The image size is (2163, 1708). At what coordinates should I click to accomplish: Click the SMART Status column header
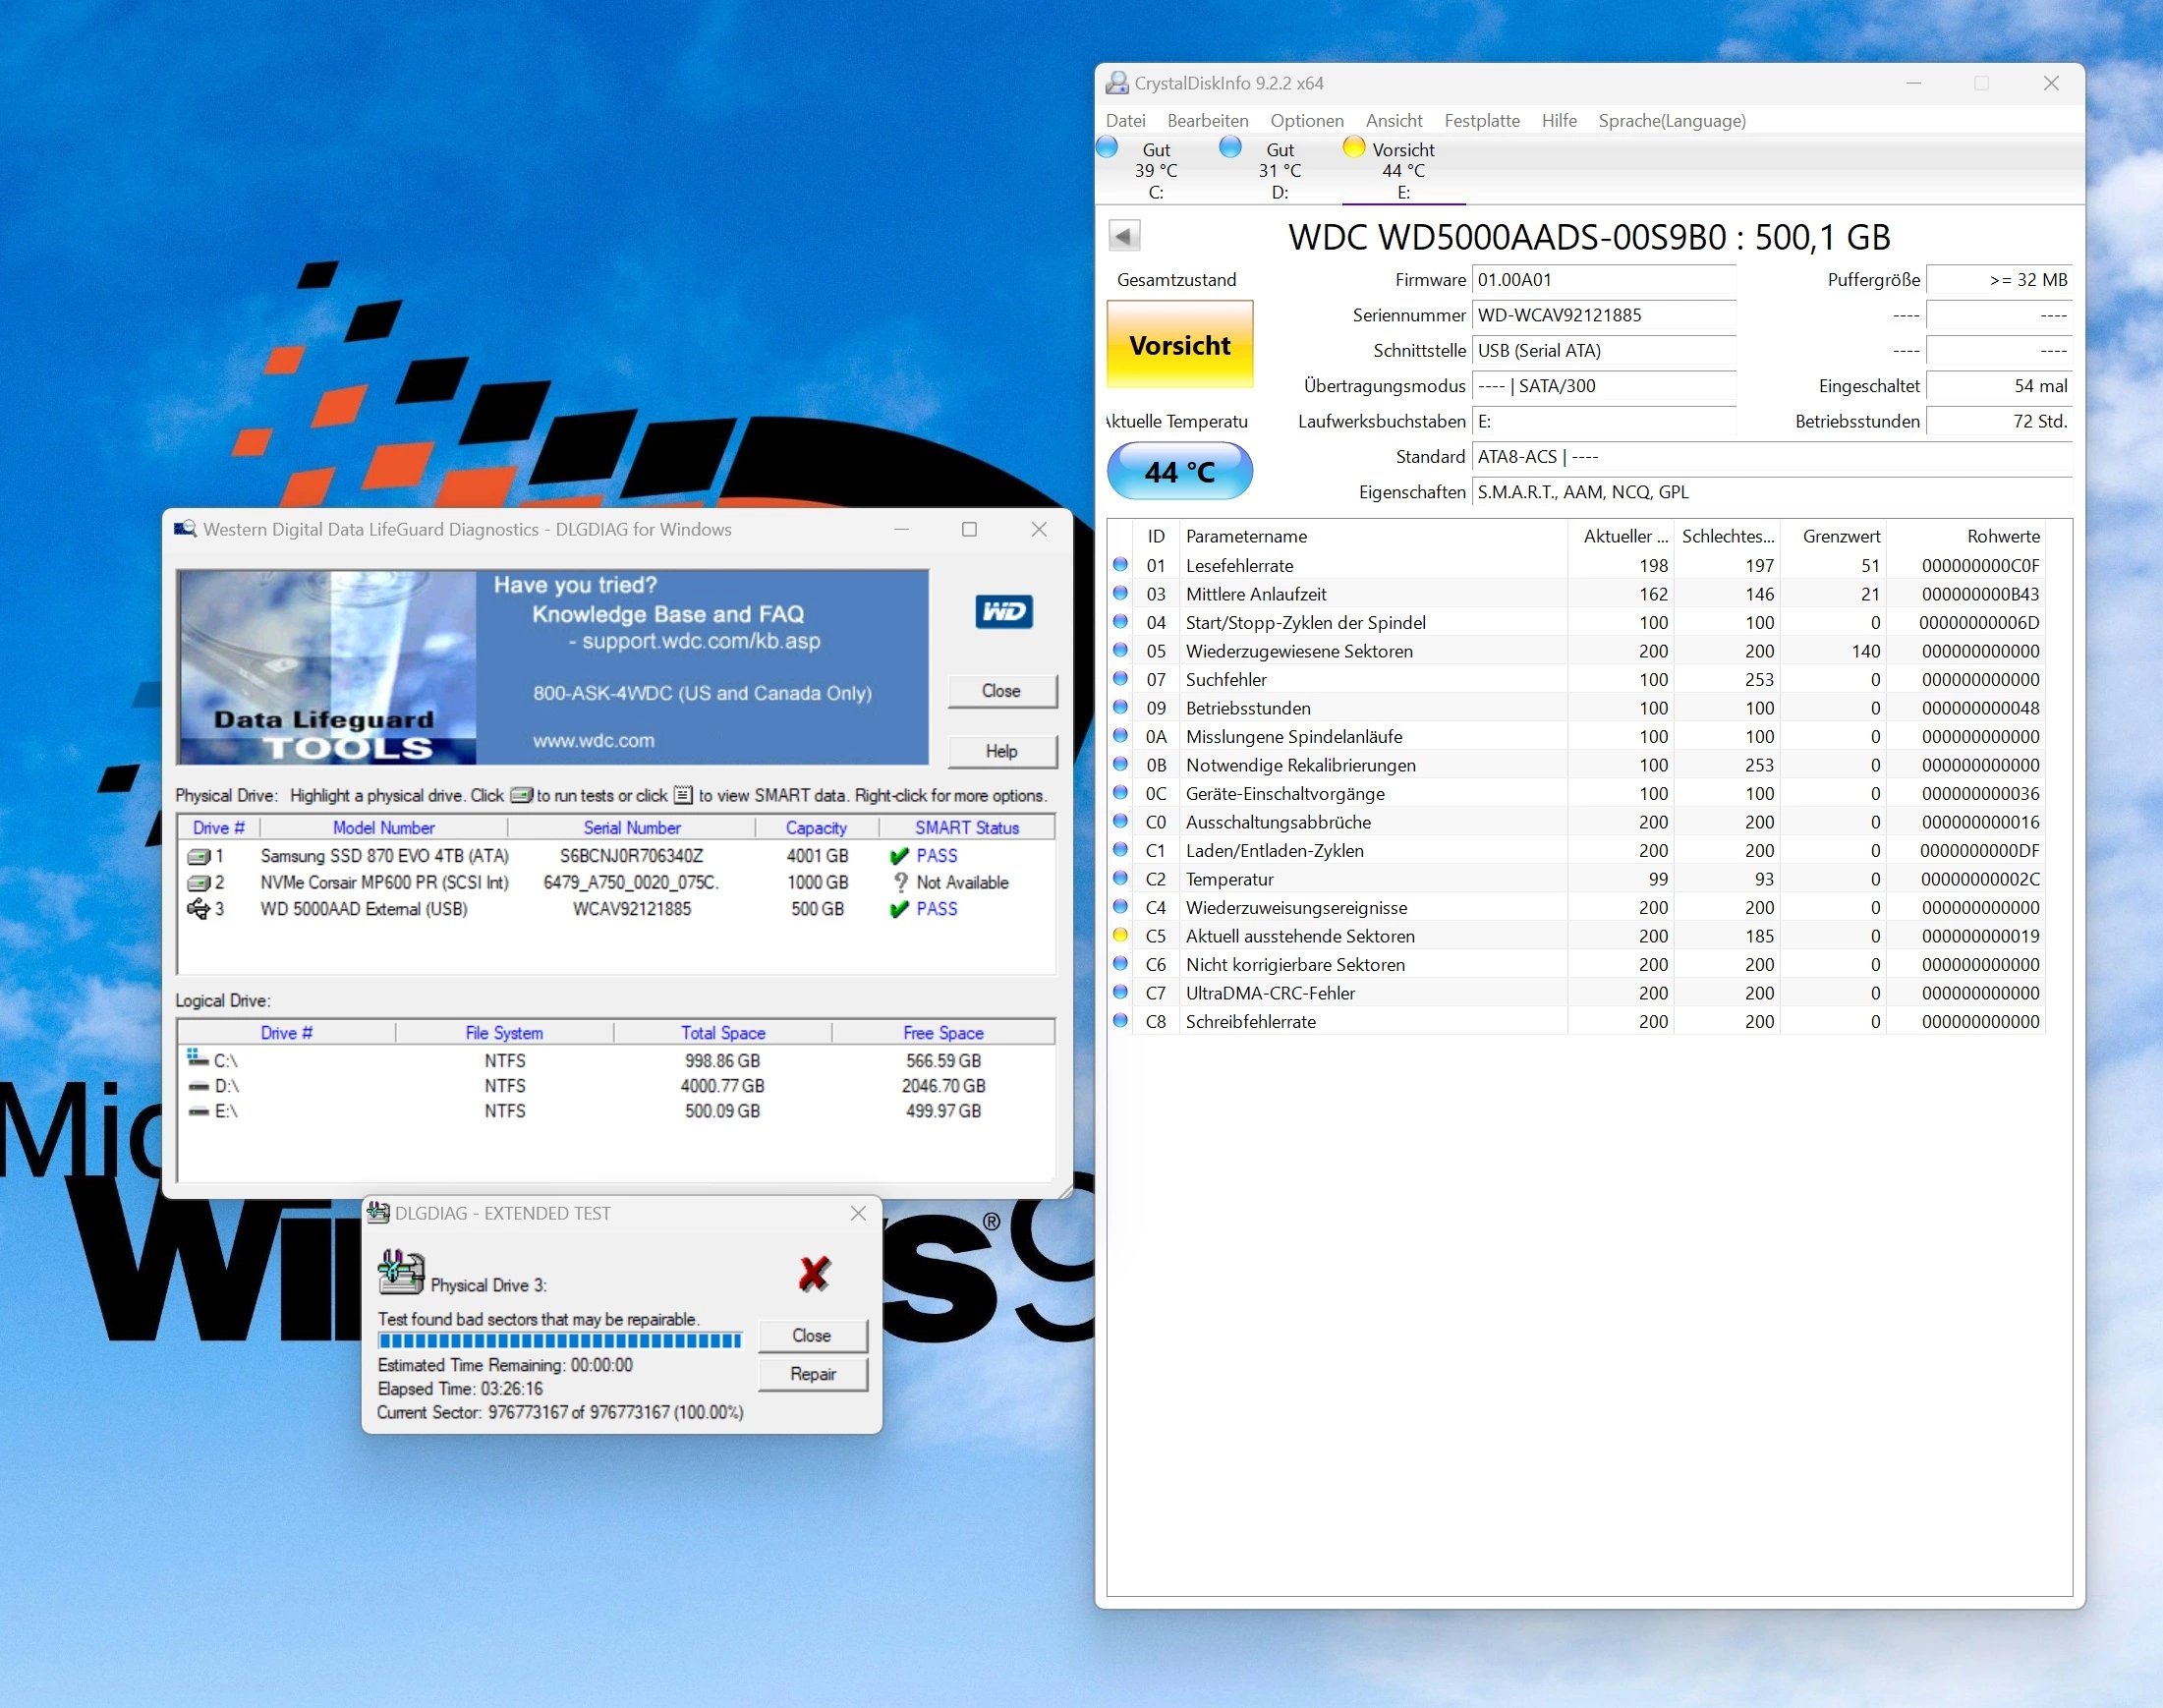[x=966, y=828]
